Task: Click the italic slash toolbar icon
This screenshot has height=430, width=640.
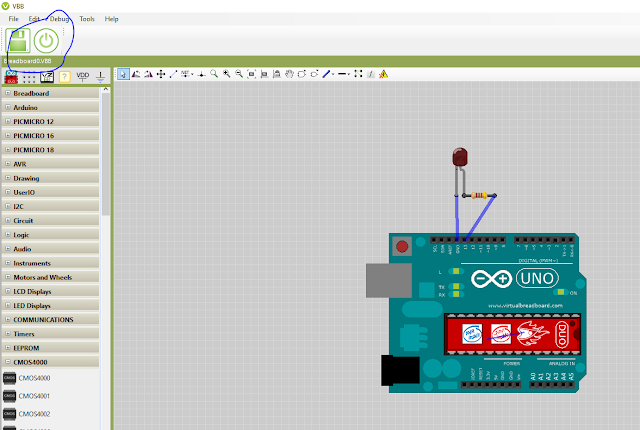Action: pos(370,74)
